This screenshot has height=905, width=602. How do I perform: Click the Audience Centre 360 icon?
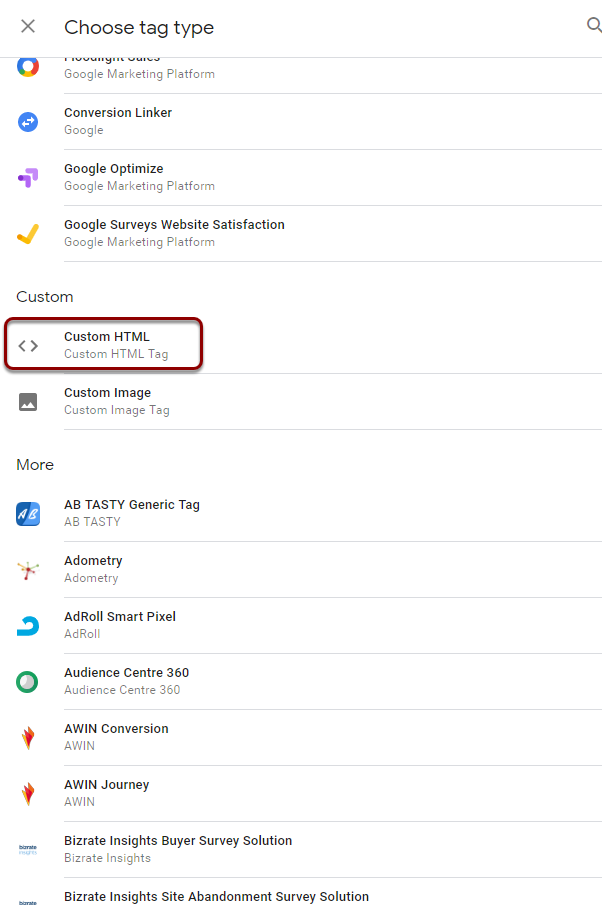28,682
